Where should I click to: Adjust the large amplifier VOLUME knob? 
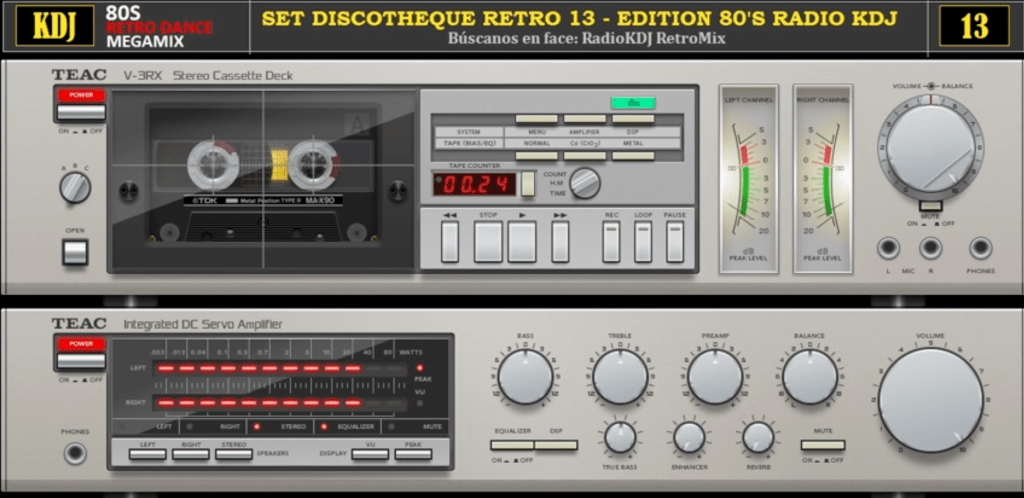pyautogui.click(x=931, y=400)
